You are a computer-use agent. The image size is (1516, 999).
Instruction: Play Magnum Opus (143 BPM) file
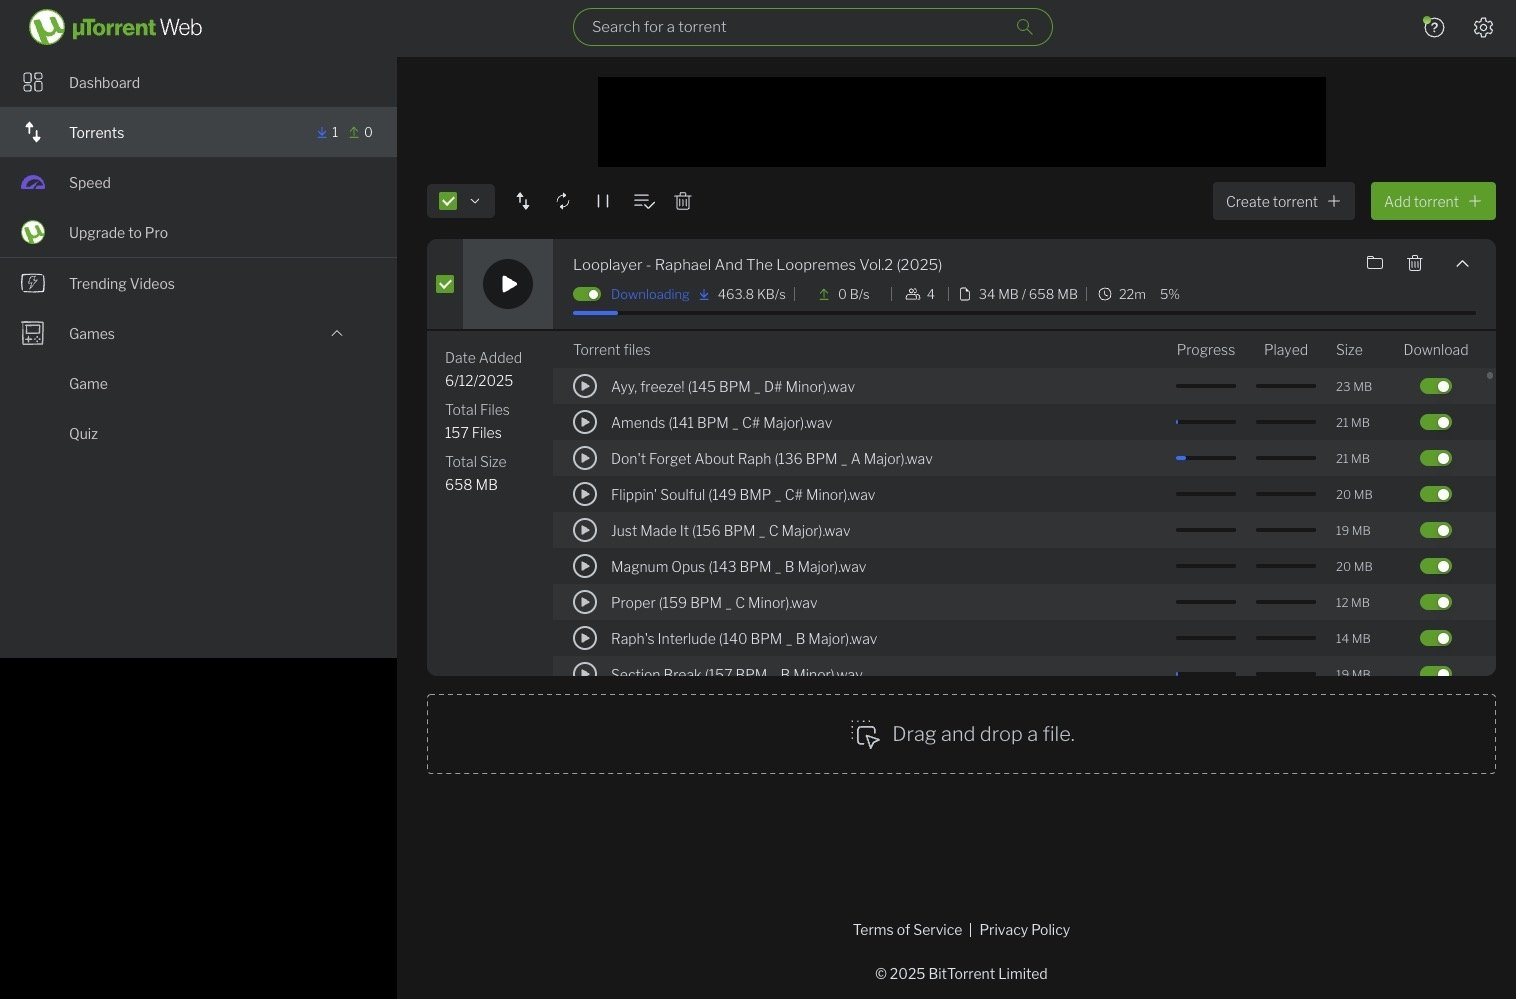[585, 566]
